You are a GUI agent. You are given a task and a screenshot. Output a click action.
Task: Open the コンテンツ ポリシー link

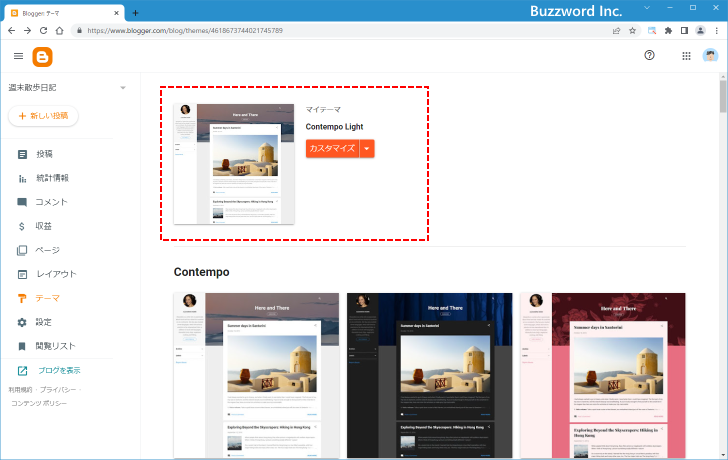click(39, 403)
